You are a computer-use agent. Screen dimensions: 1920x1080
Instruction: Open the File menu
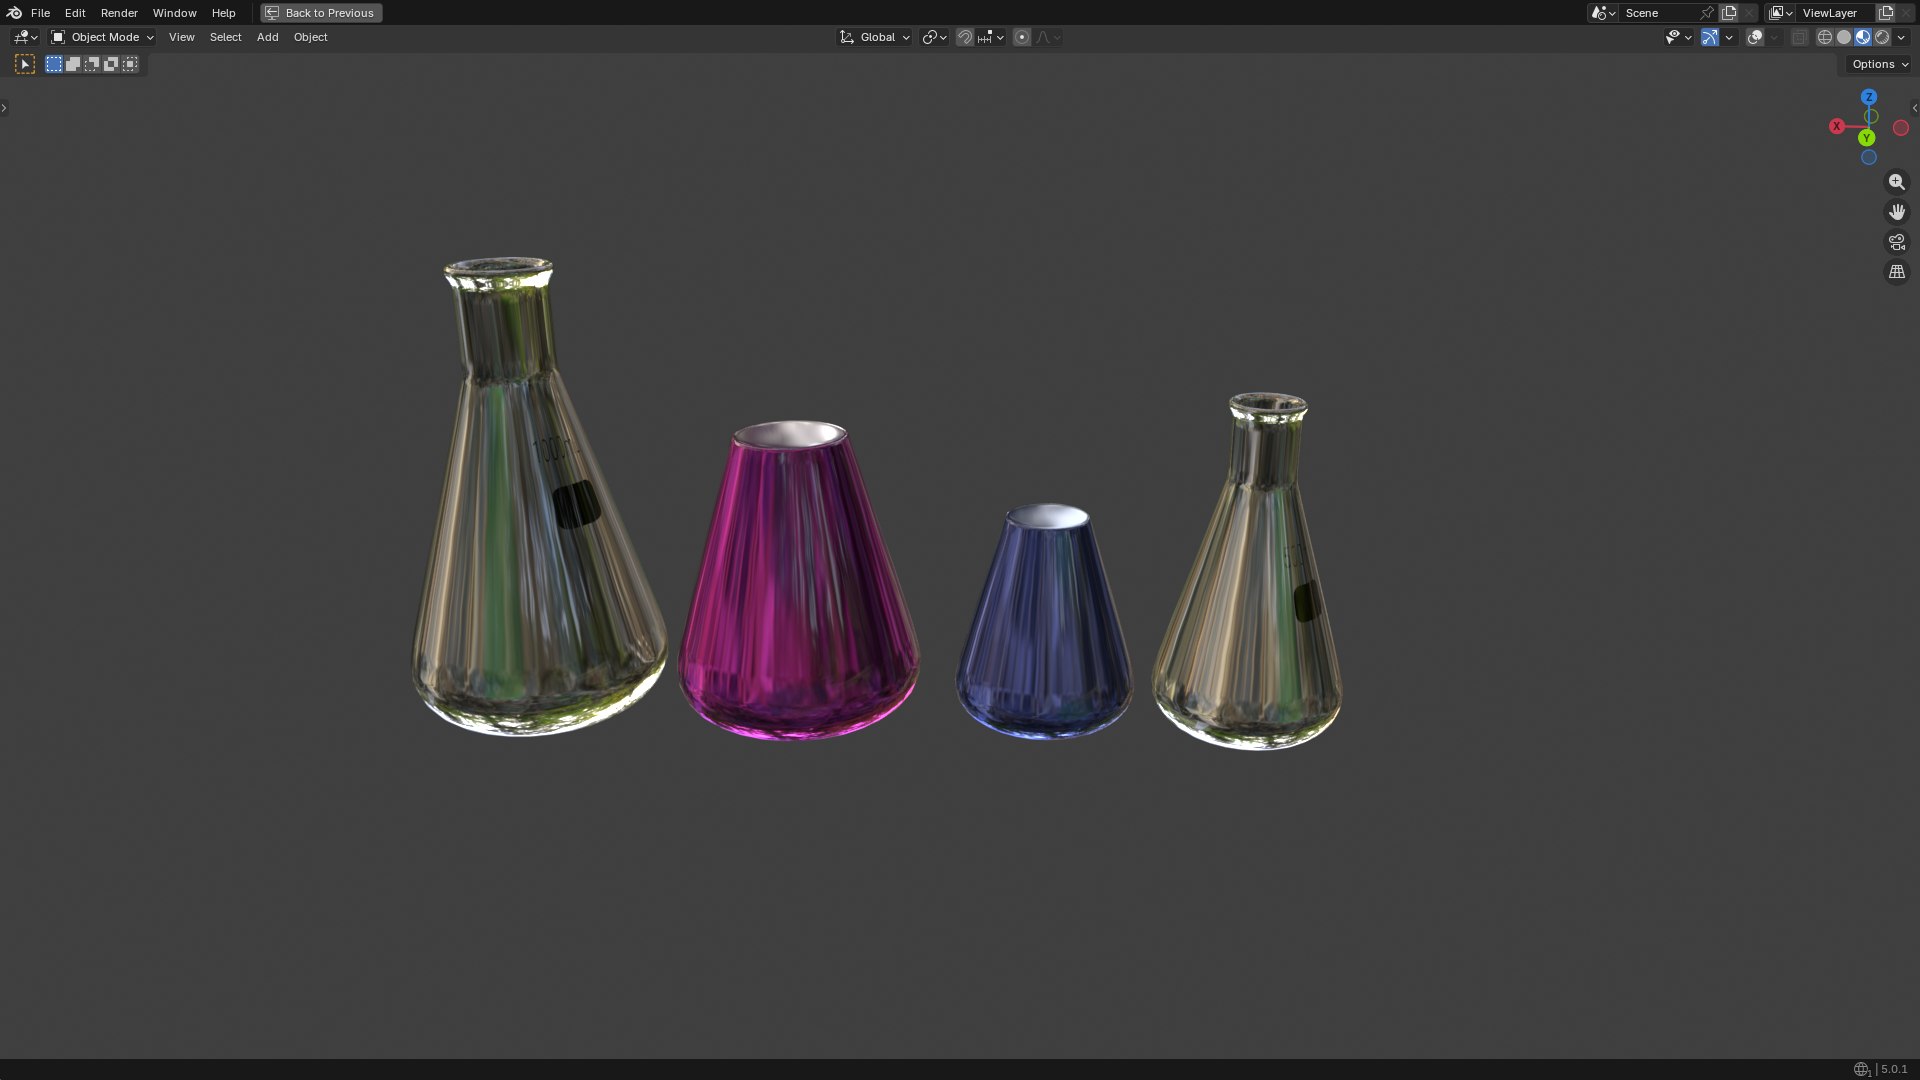(x=40, y=13)
